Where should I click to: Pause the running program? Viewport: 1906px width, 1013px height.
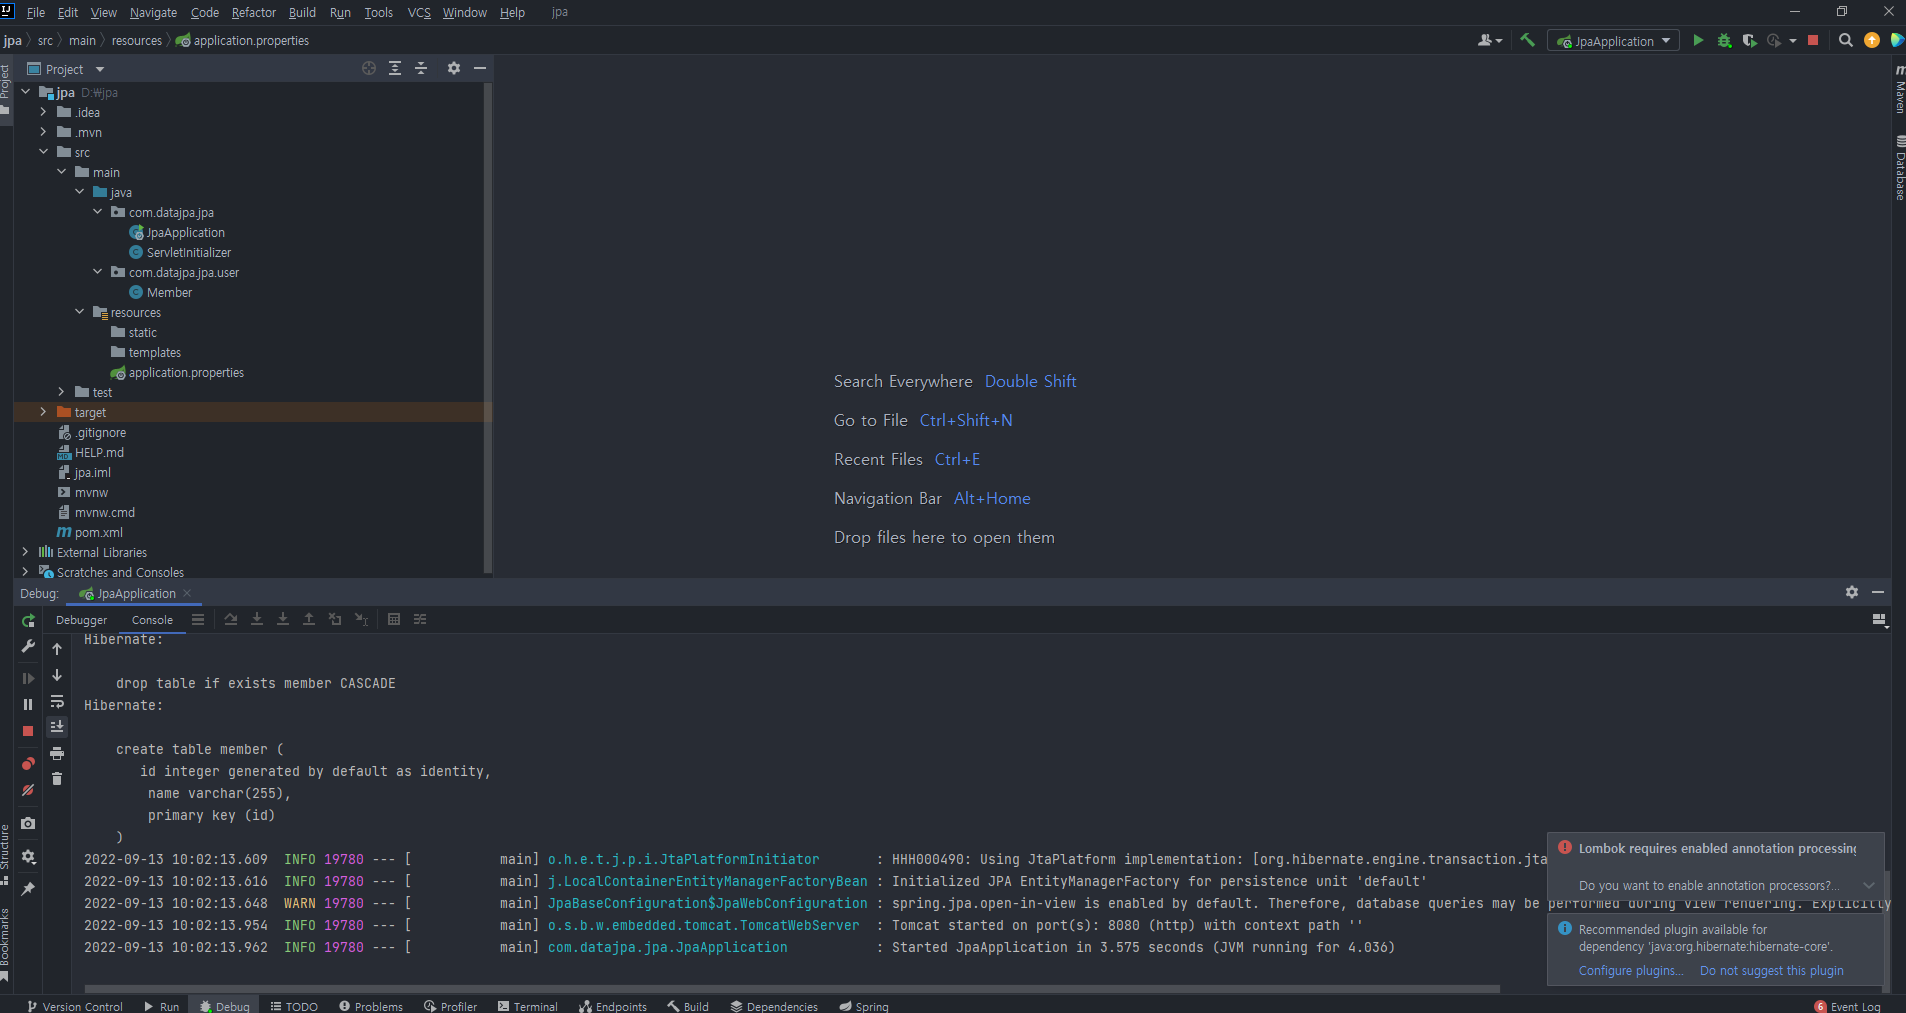(28, 704)
